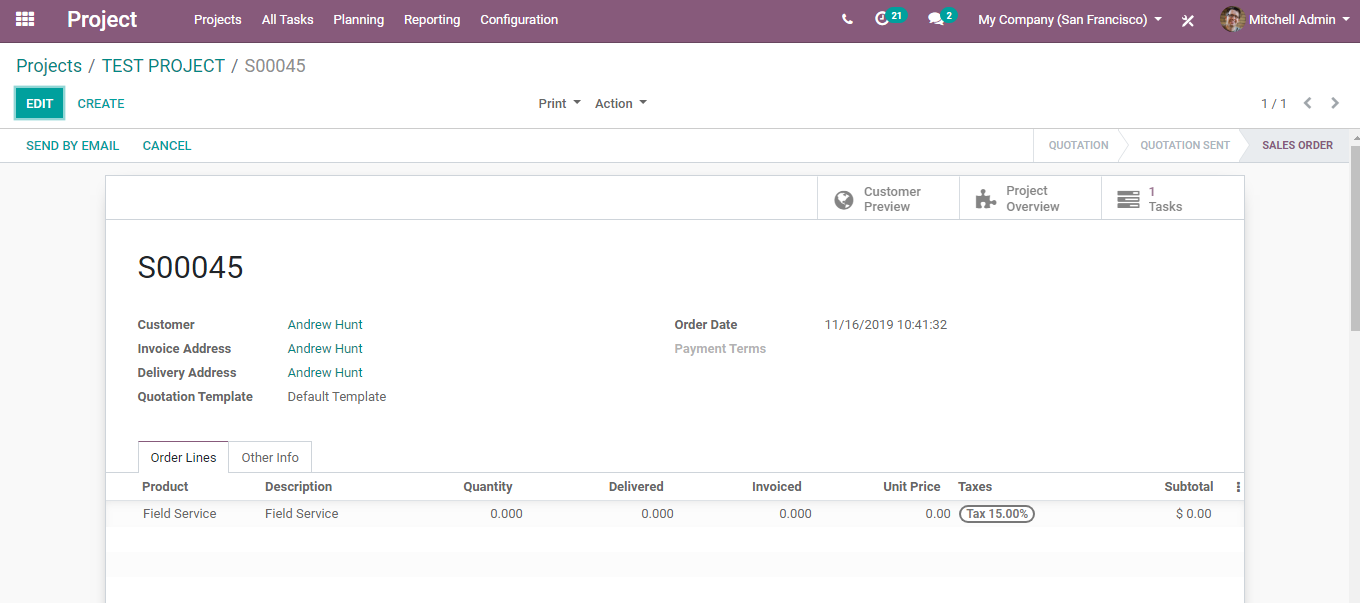1360x603 pixels.
Task: Open Delivery Address link Andrew Hunt
Action: click(325, 373)
